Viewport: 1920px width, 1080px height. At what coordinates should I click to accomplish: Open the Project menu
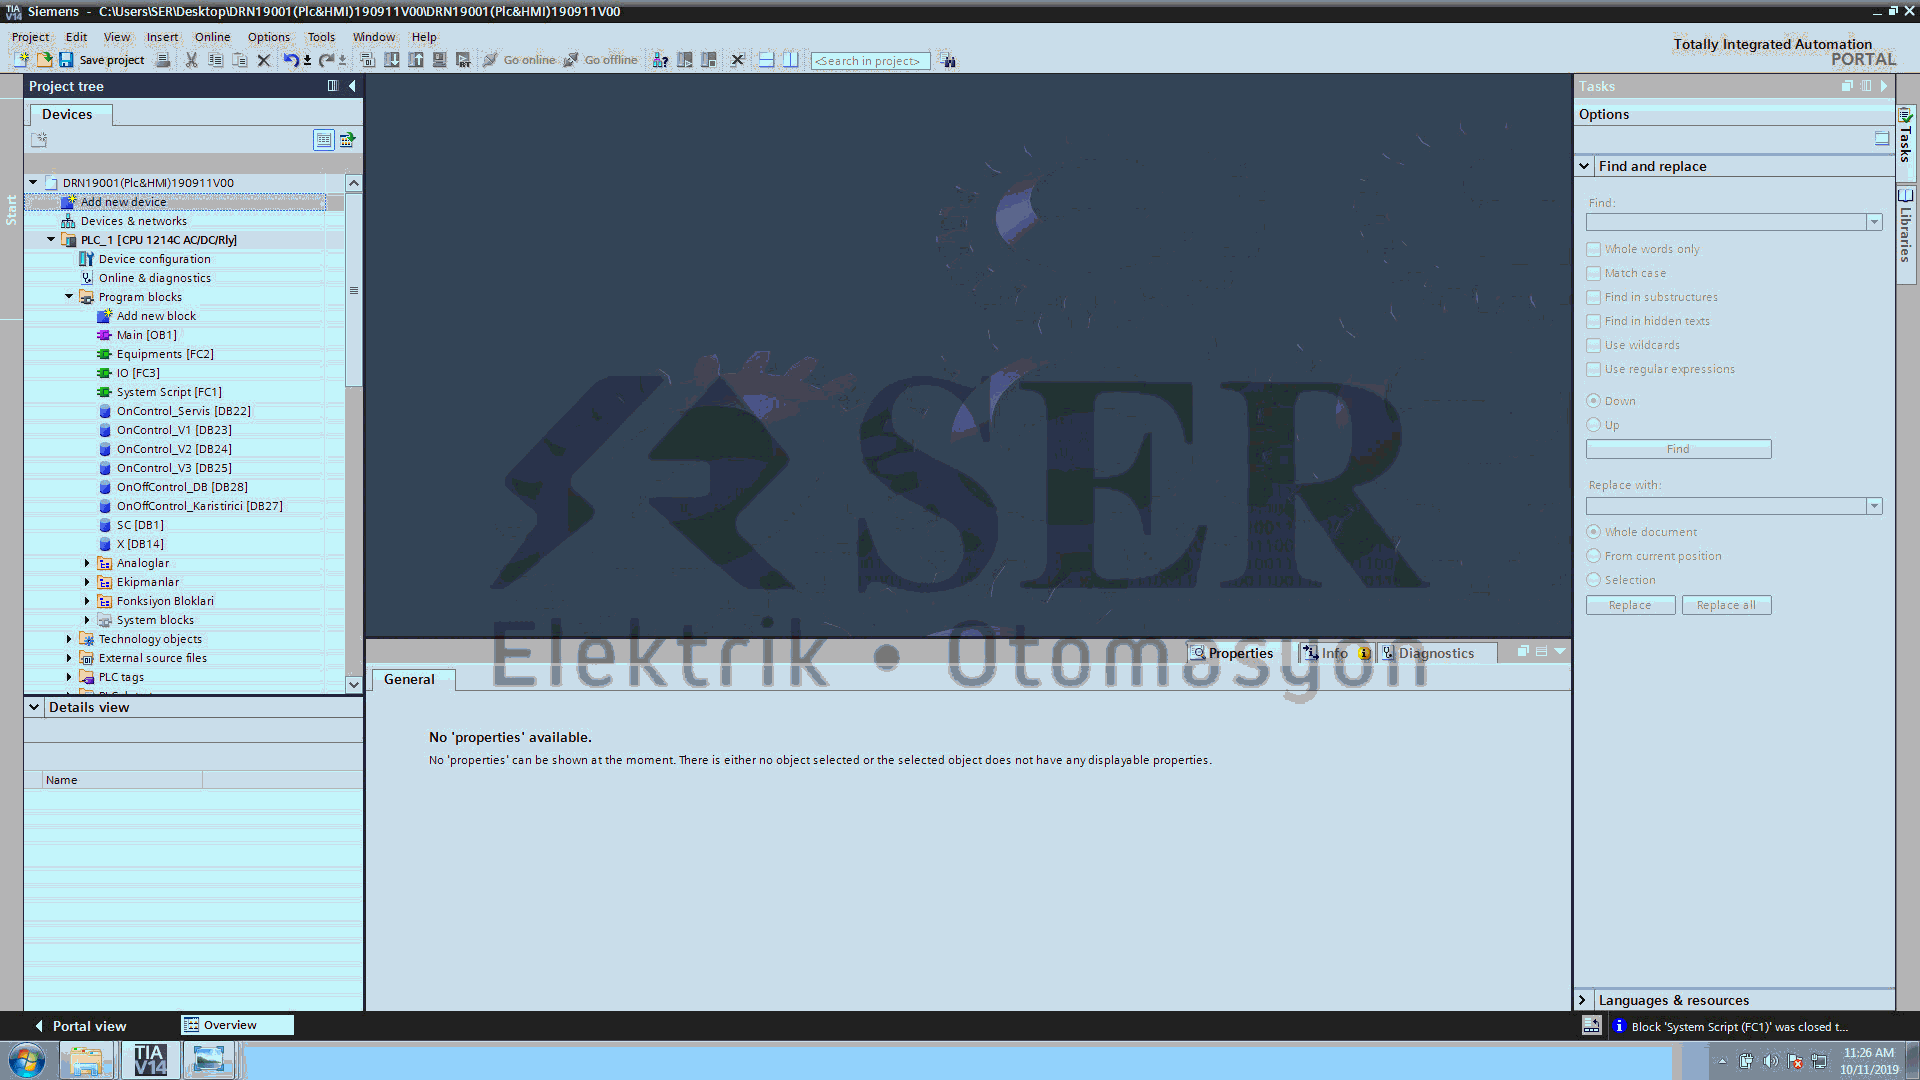[29, 36]
